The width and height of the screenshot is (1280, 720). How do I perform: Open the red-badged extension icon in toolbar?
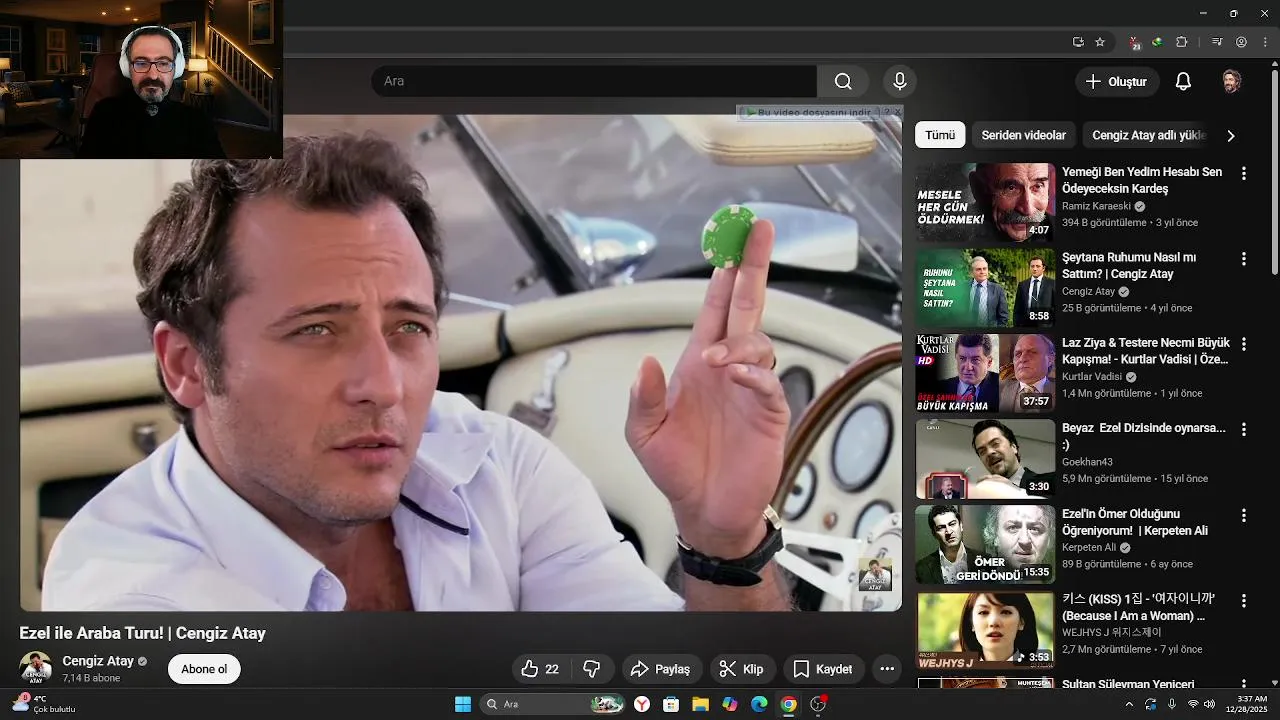(x=1135, y=42)
